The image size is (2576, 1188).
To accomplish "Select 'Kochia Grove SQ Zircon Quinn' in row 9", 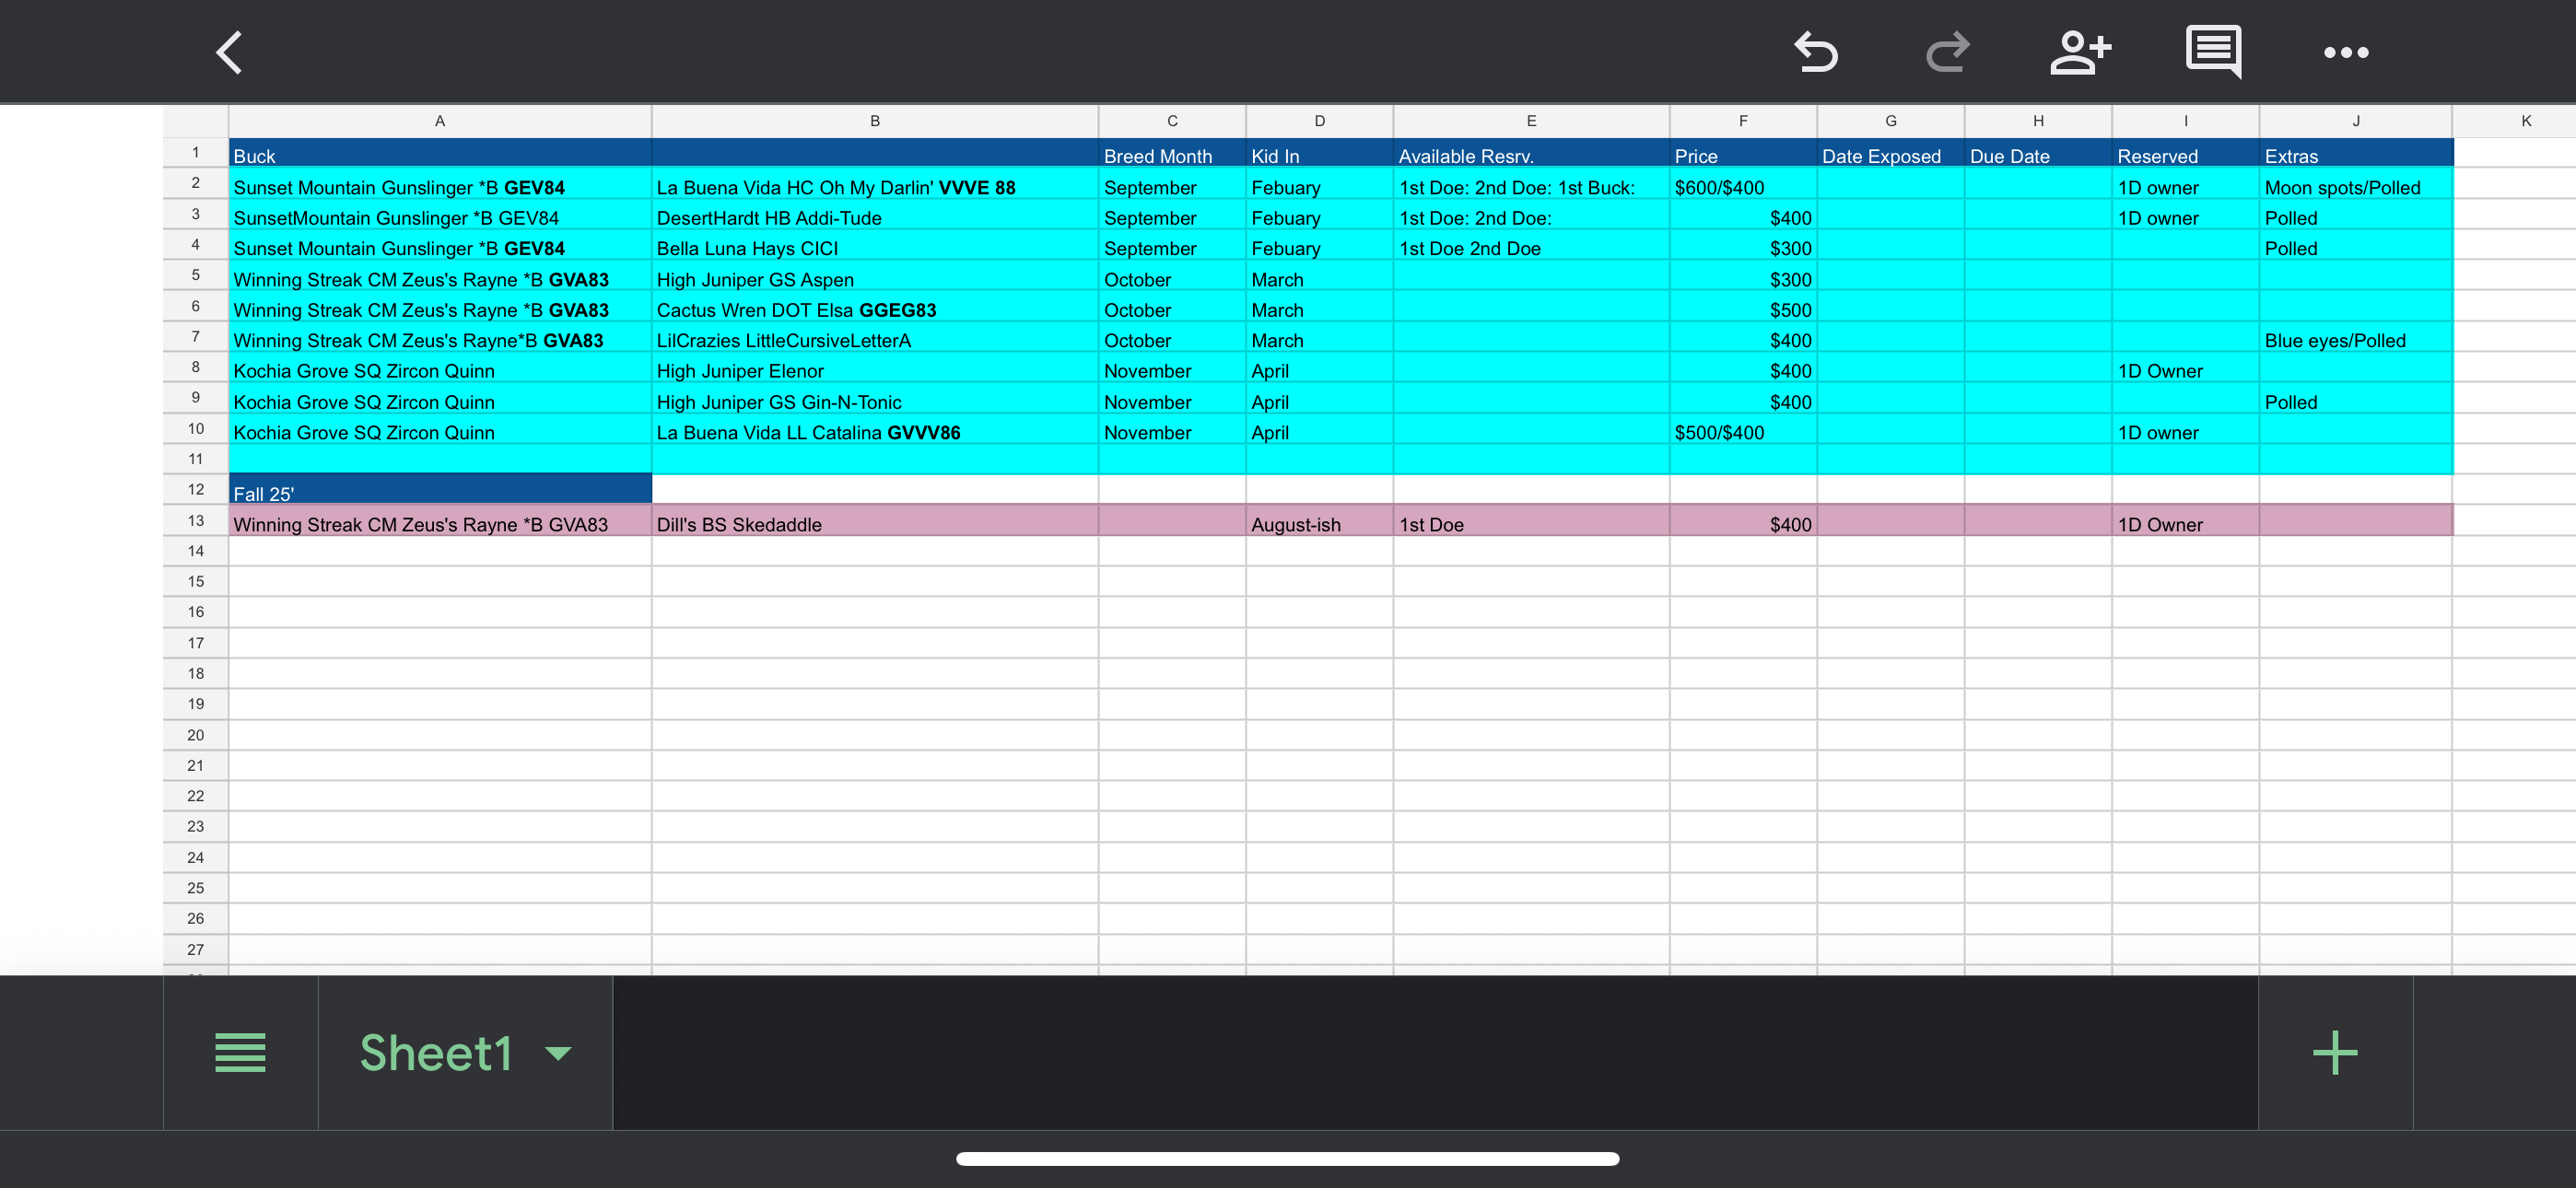I will click(x=440, y=398).
